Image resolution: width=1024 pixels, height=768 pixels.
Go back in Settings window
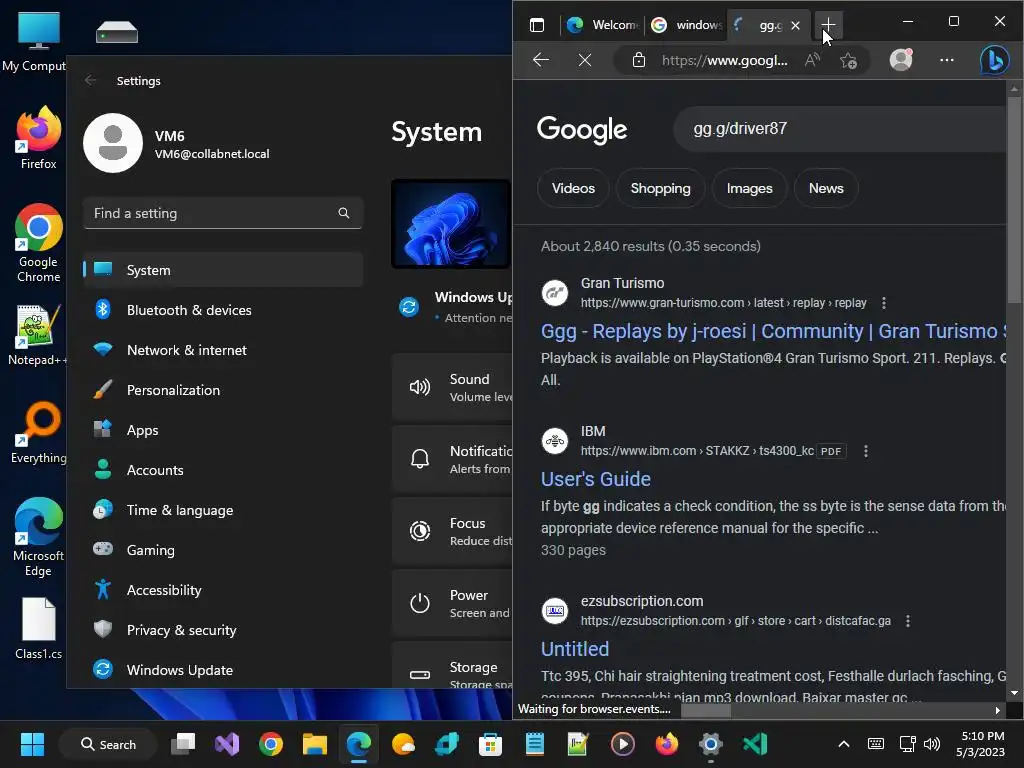click(x=90, y=80)
